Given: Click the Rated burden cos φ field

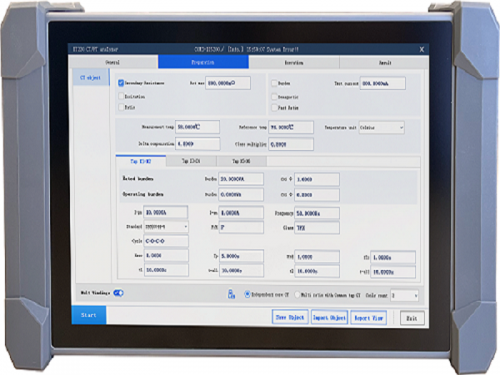Looking at the screenshot, I should pyautogui.click(x=317, y=179).
